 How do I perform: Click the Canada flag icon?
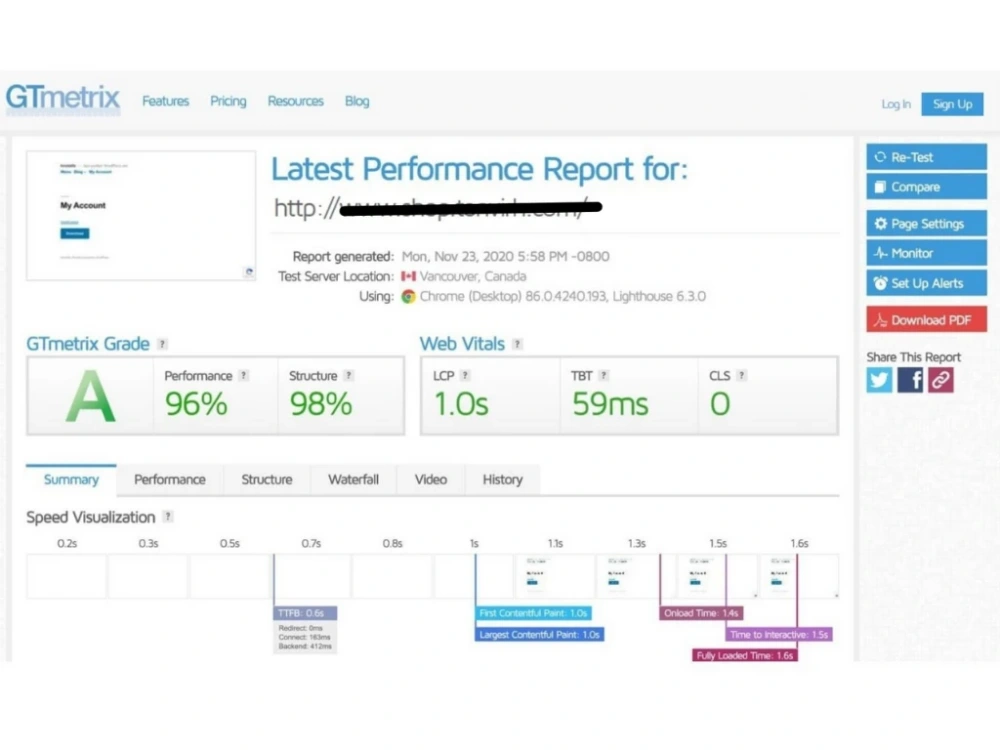(408, 276)
